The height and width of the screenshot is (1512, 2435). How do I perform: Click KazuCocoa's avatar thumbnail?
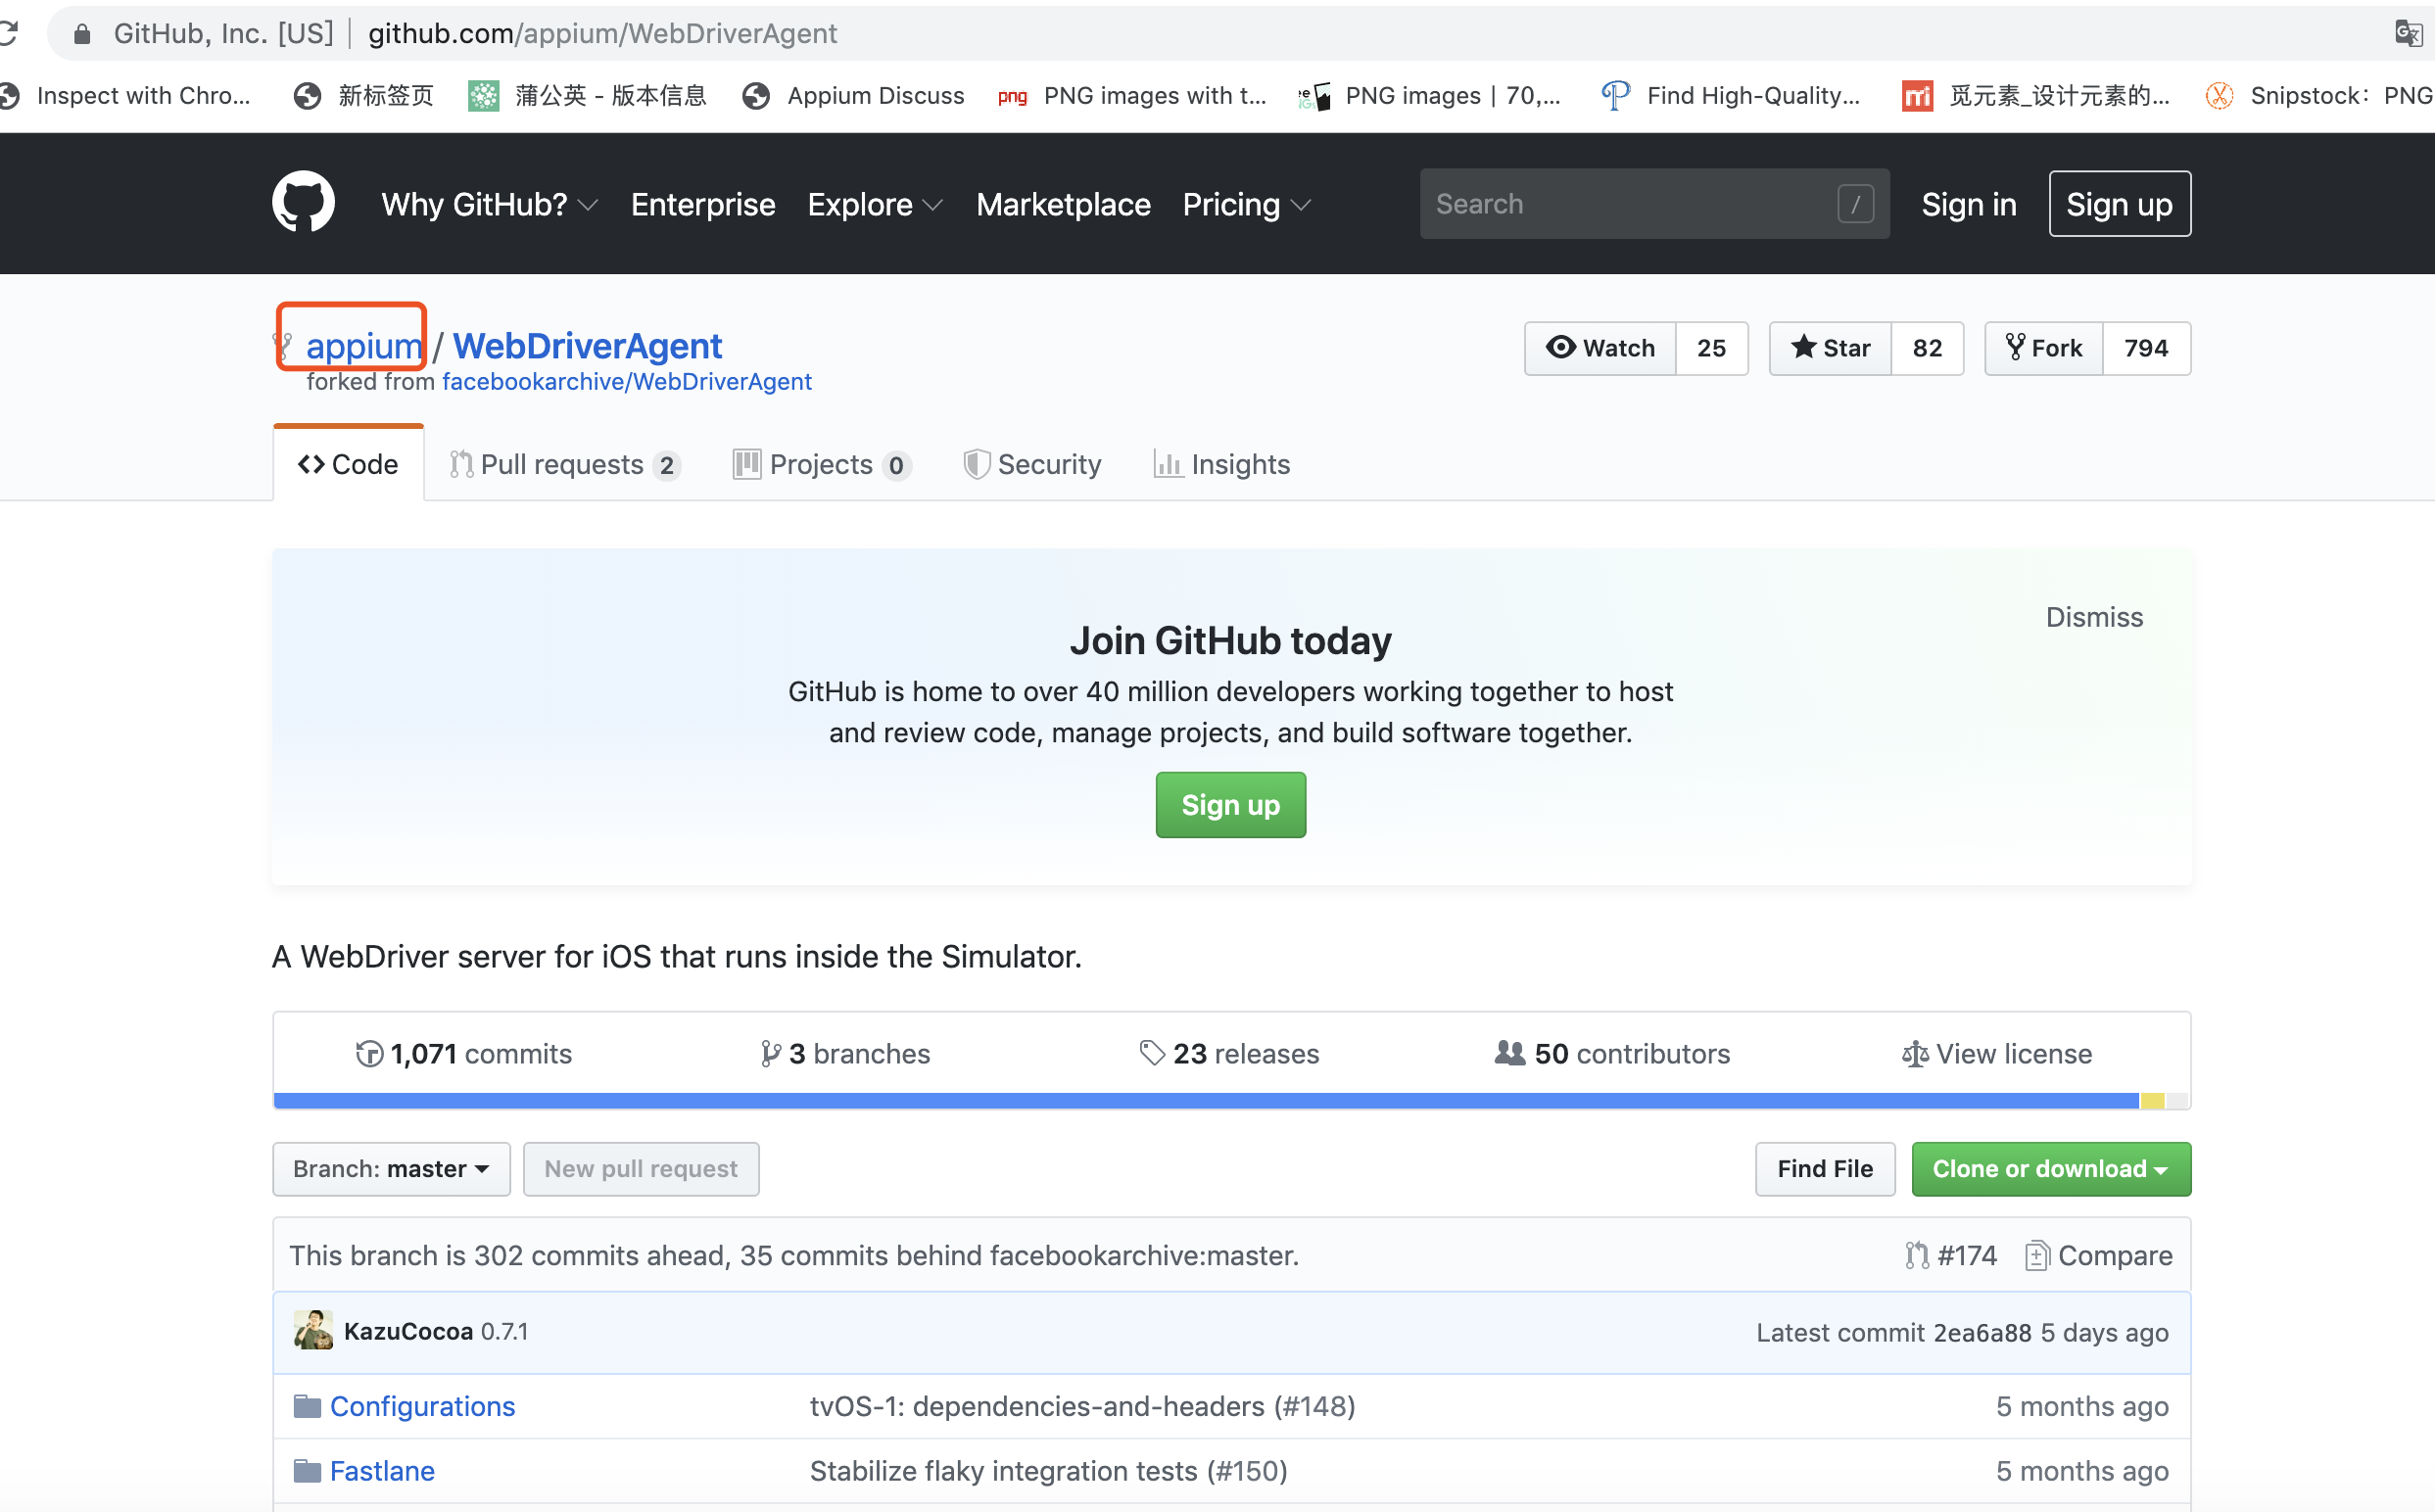313,1331
